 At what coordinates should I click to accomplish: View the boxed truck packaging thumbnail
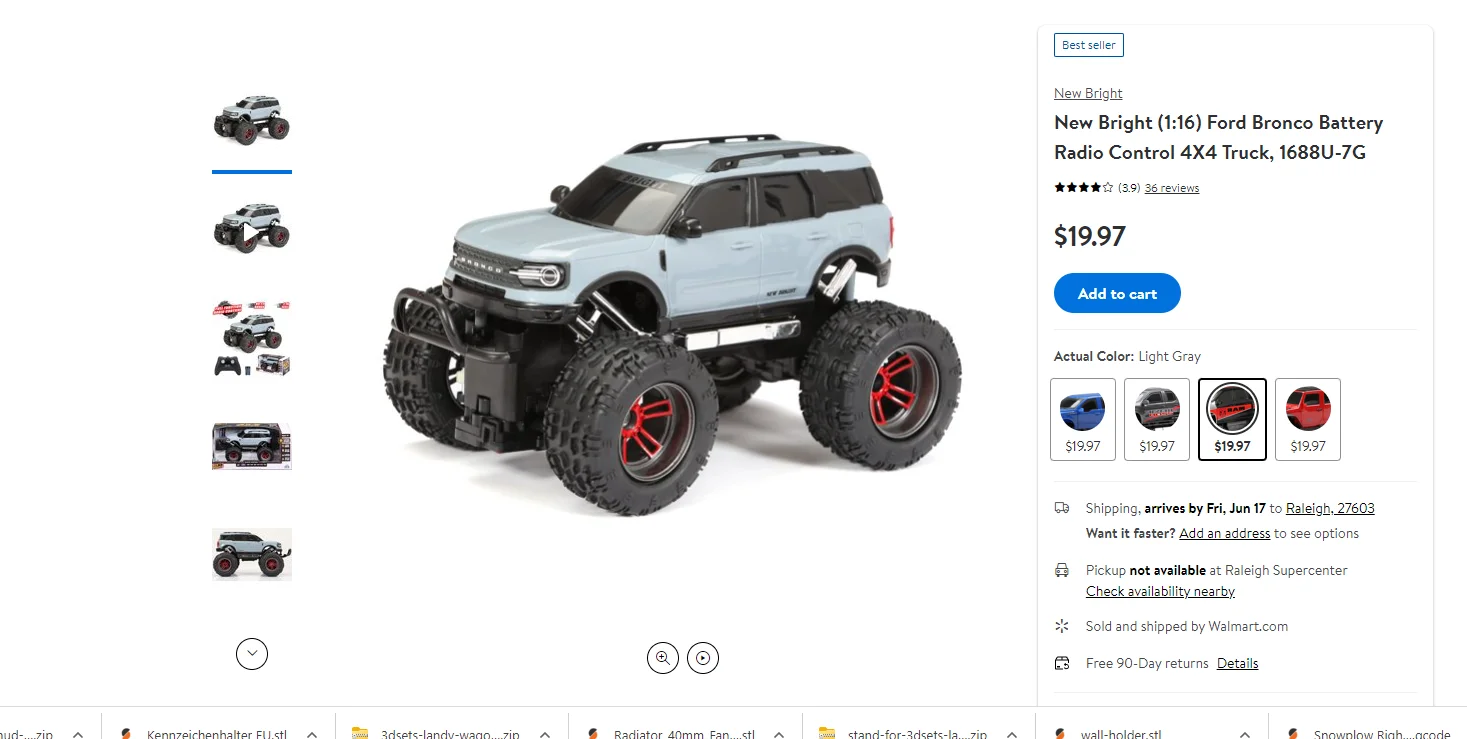(252, 446)
